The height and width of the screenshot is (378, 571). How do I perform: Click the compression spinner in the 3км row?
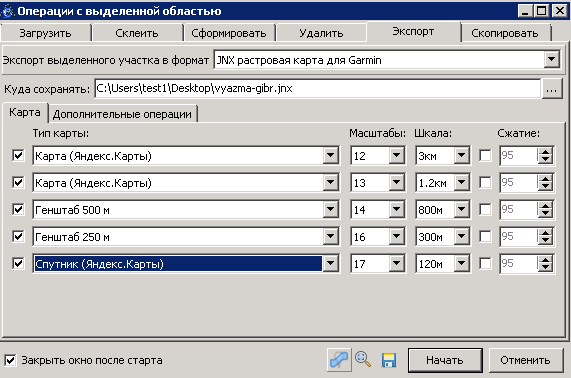point(527,155)
